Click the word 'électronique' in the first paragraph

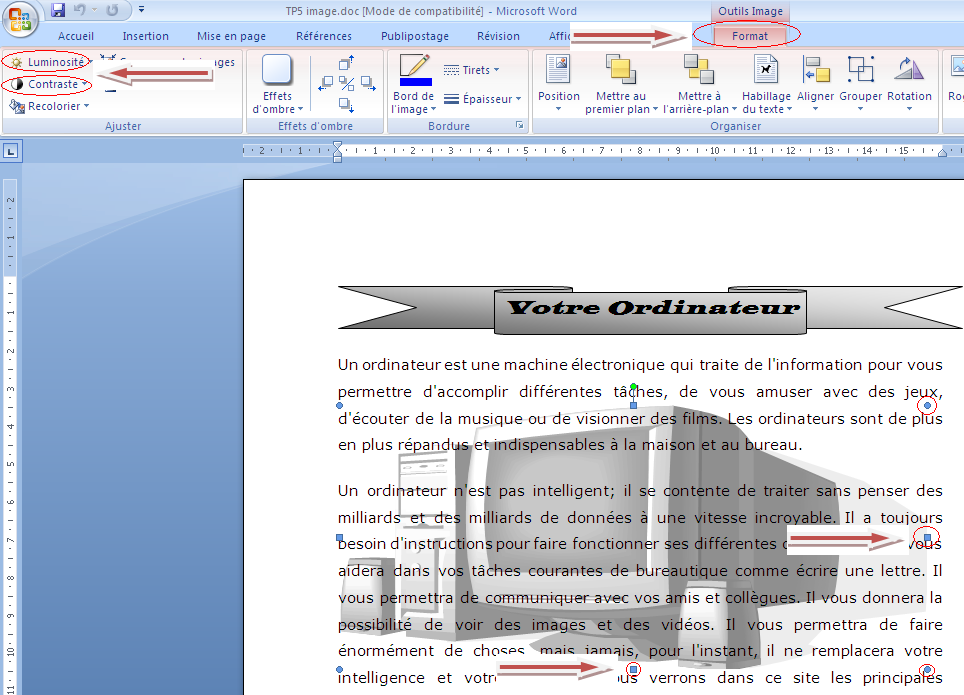[618, 365]
